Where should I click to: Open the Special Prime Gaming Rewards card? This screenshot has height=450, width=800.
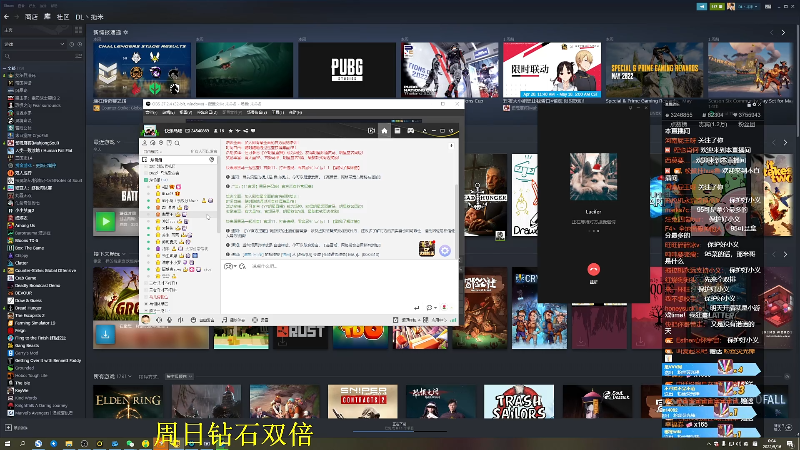[655, 70]
